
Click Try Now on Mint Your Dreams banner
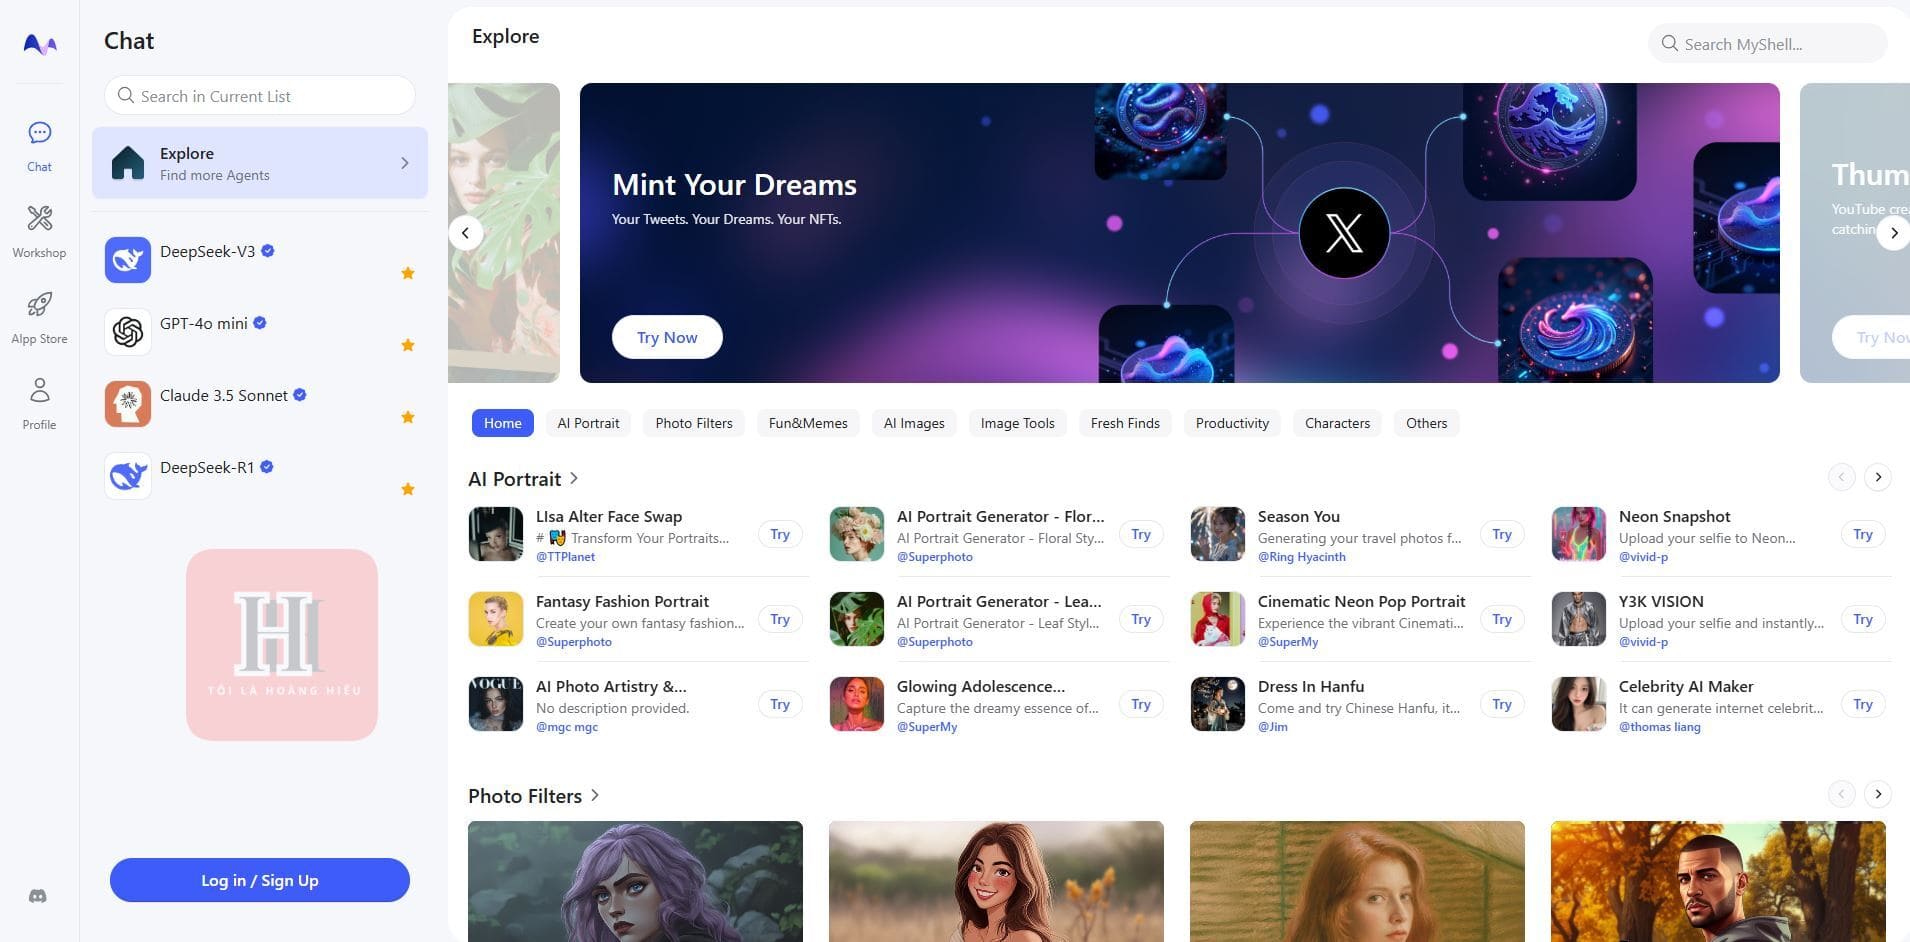pos(667,337)
